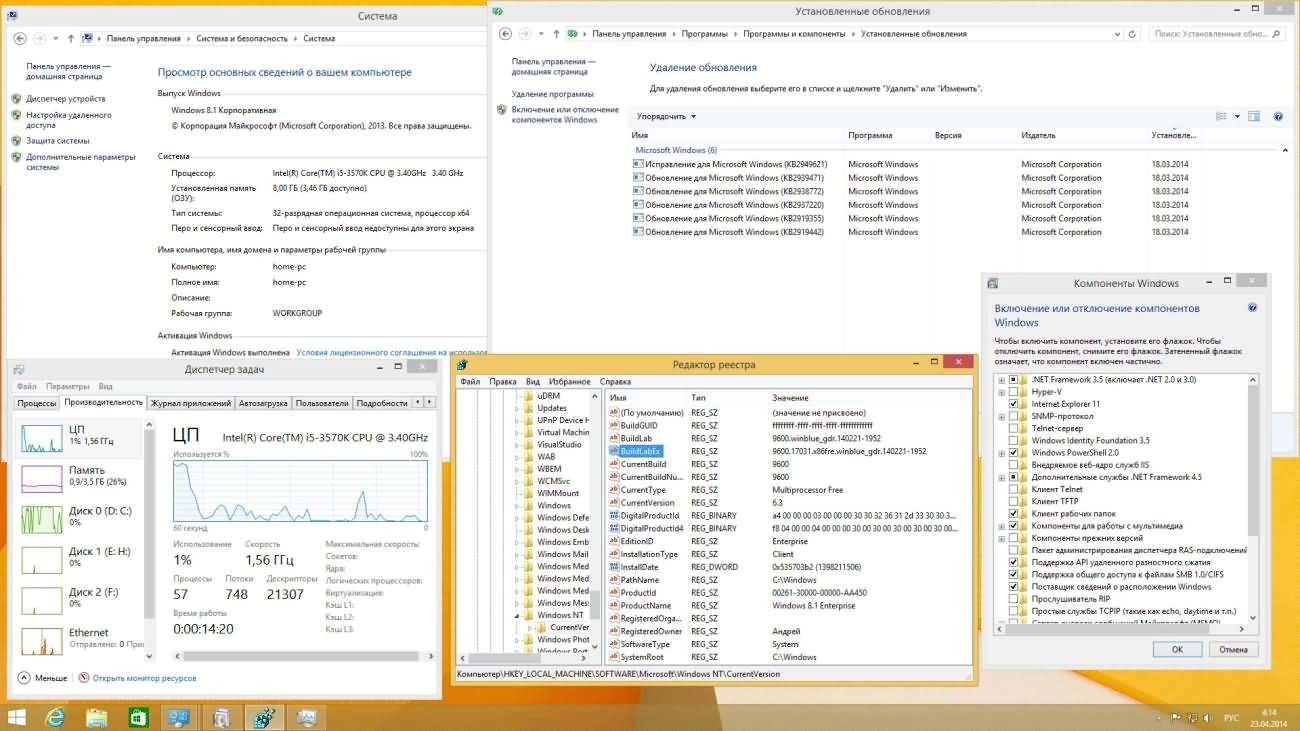
Task: Expand the Windows PowerShell 2.0 node
Action: 1001,453
